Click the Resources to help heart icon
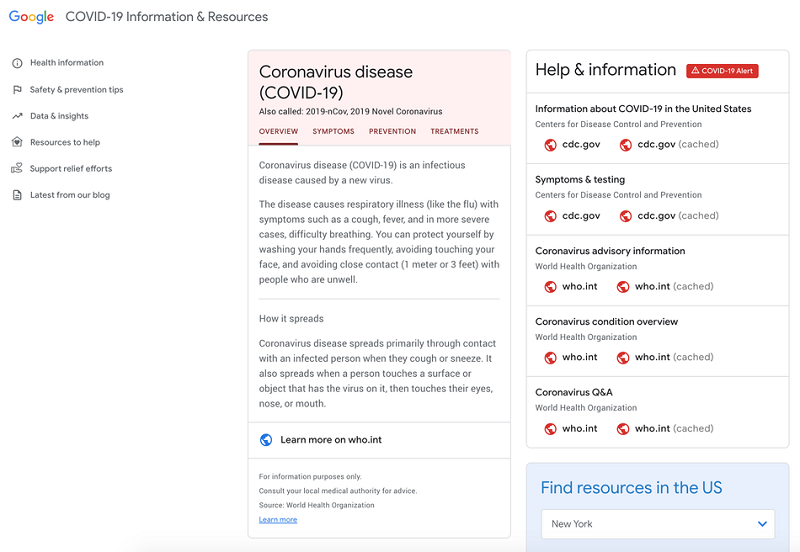This screenshot has height=552, width=800. click(17, 142)
